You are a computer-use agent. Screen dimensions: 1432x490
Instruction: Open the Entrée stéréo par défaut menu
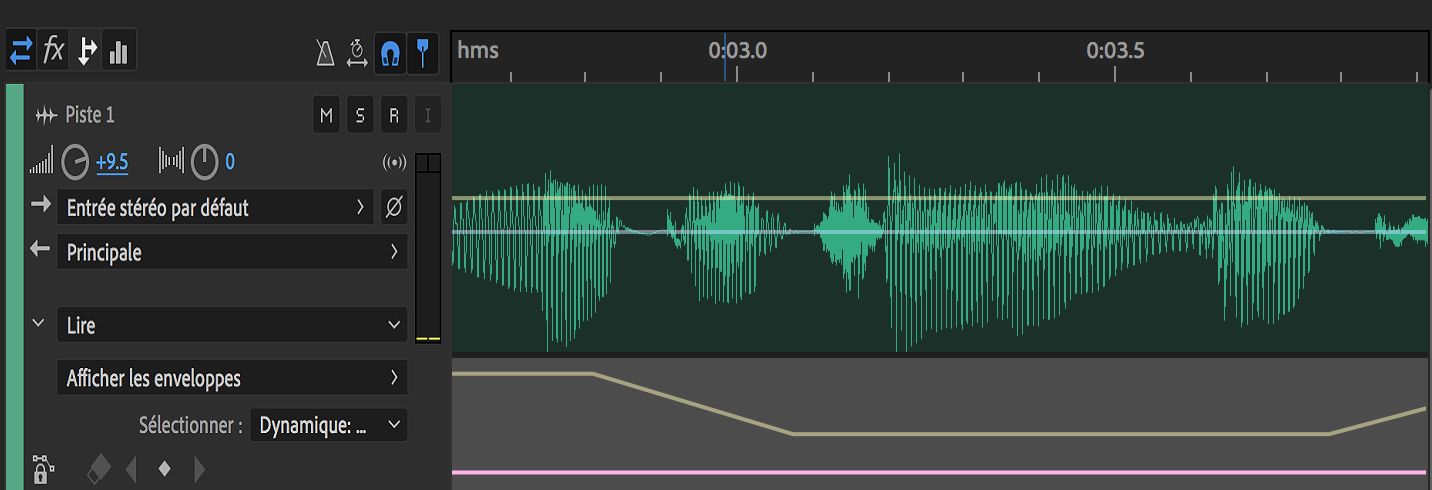(215, 208)
